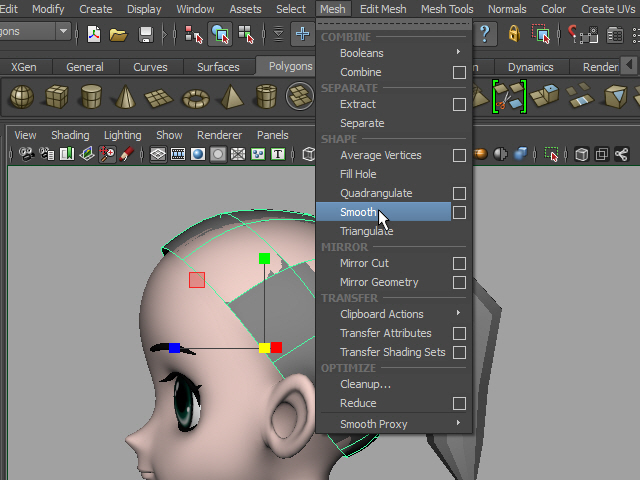Click the save scene floppy icon

(x=146, y=35)
